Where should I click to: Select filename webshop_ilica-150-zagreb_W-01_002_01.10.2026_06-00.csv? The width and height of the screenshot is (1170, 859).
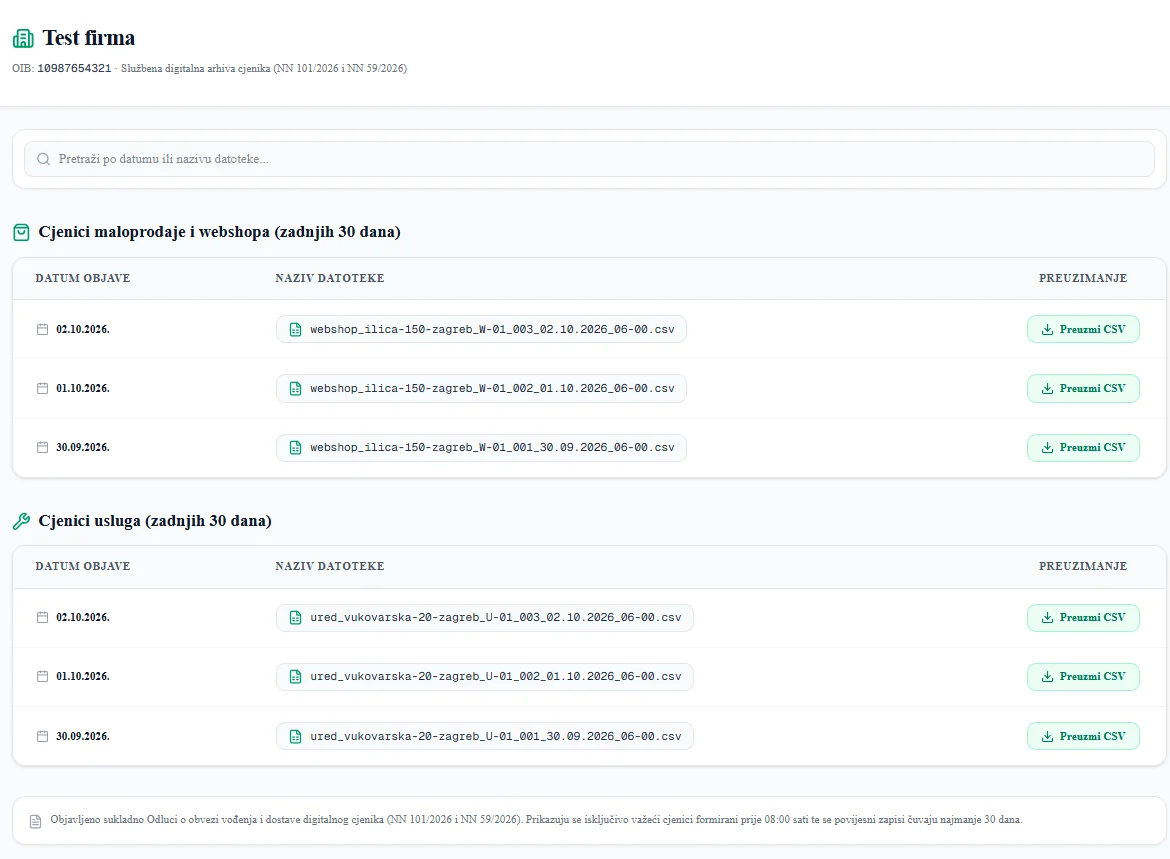(x=492, y=388)
